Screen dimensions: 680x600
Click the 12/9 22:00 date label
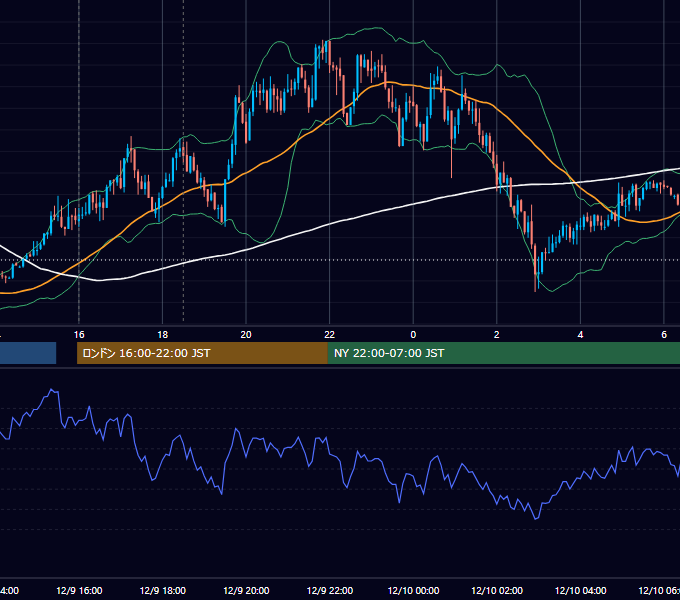[x=330, y=590]
